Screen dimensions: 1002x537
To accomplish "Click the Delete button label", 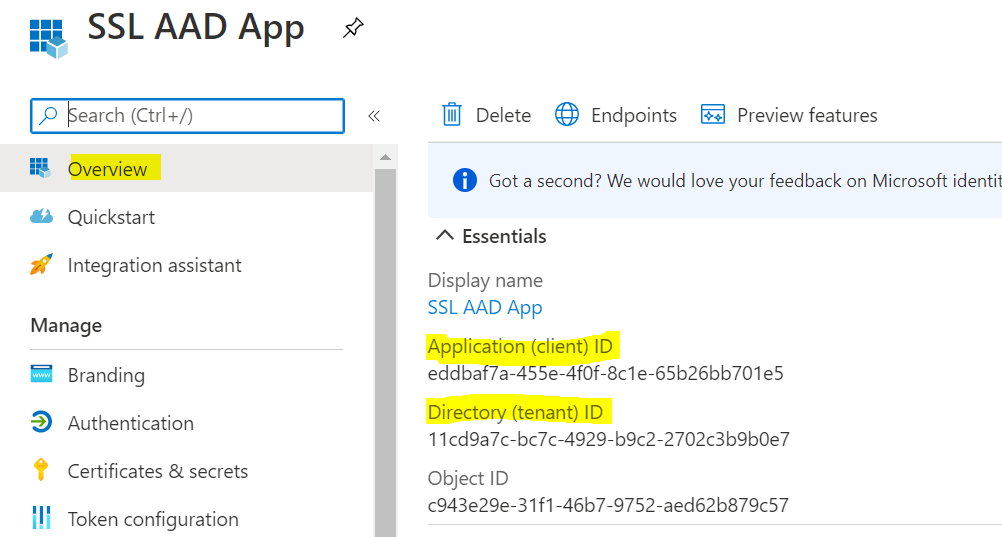I will 504,115.
